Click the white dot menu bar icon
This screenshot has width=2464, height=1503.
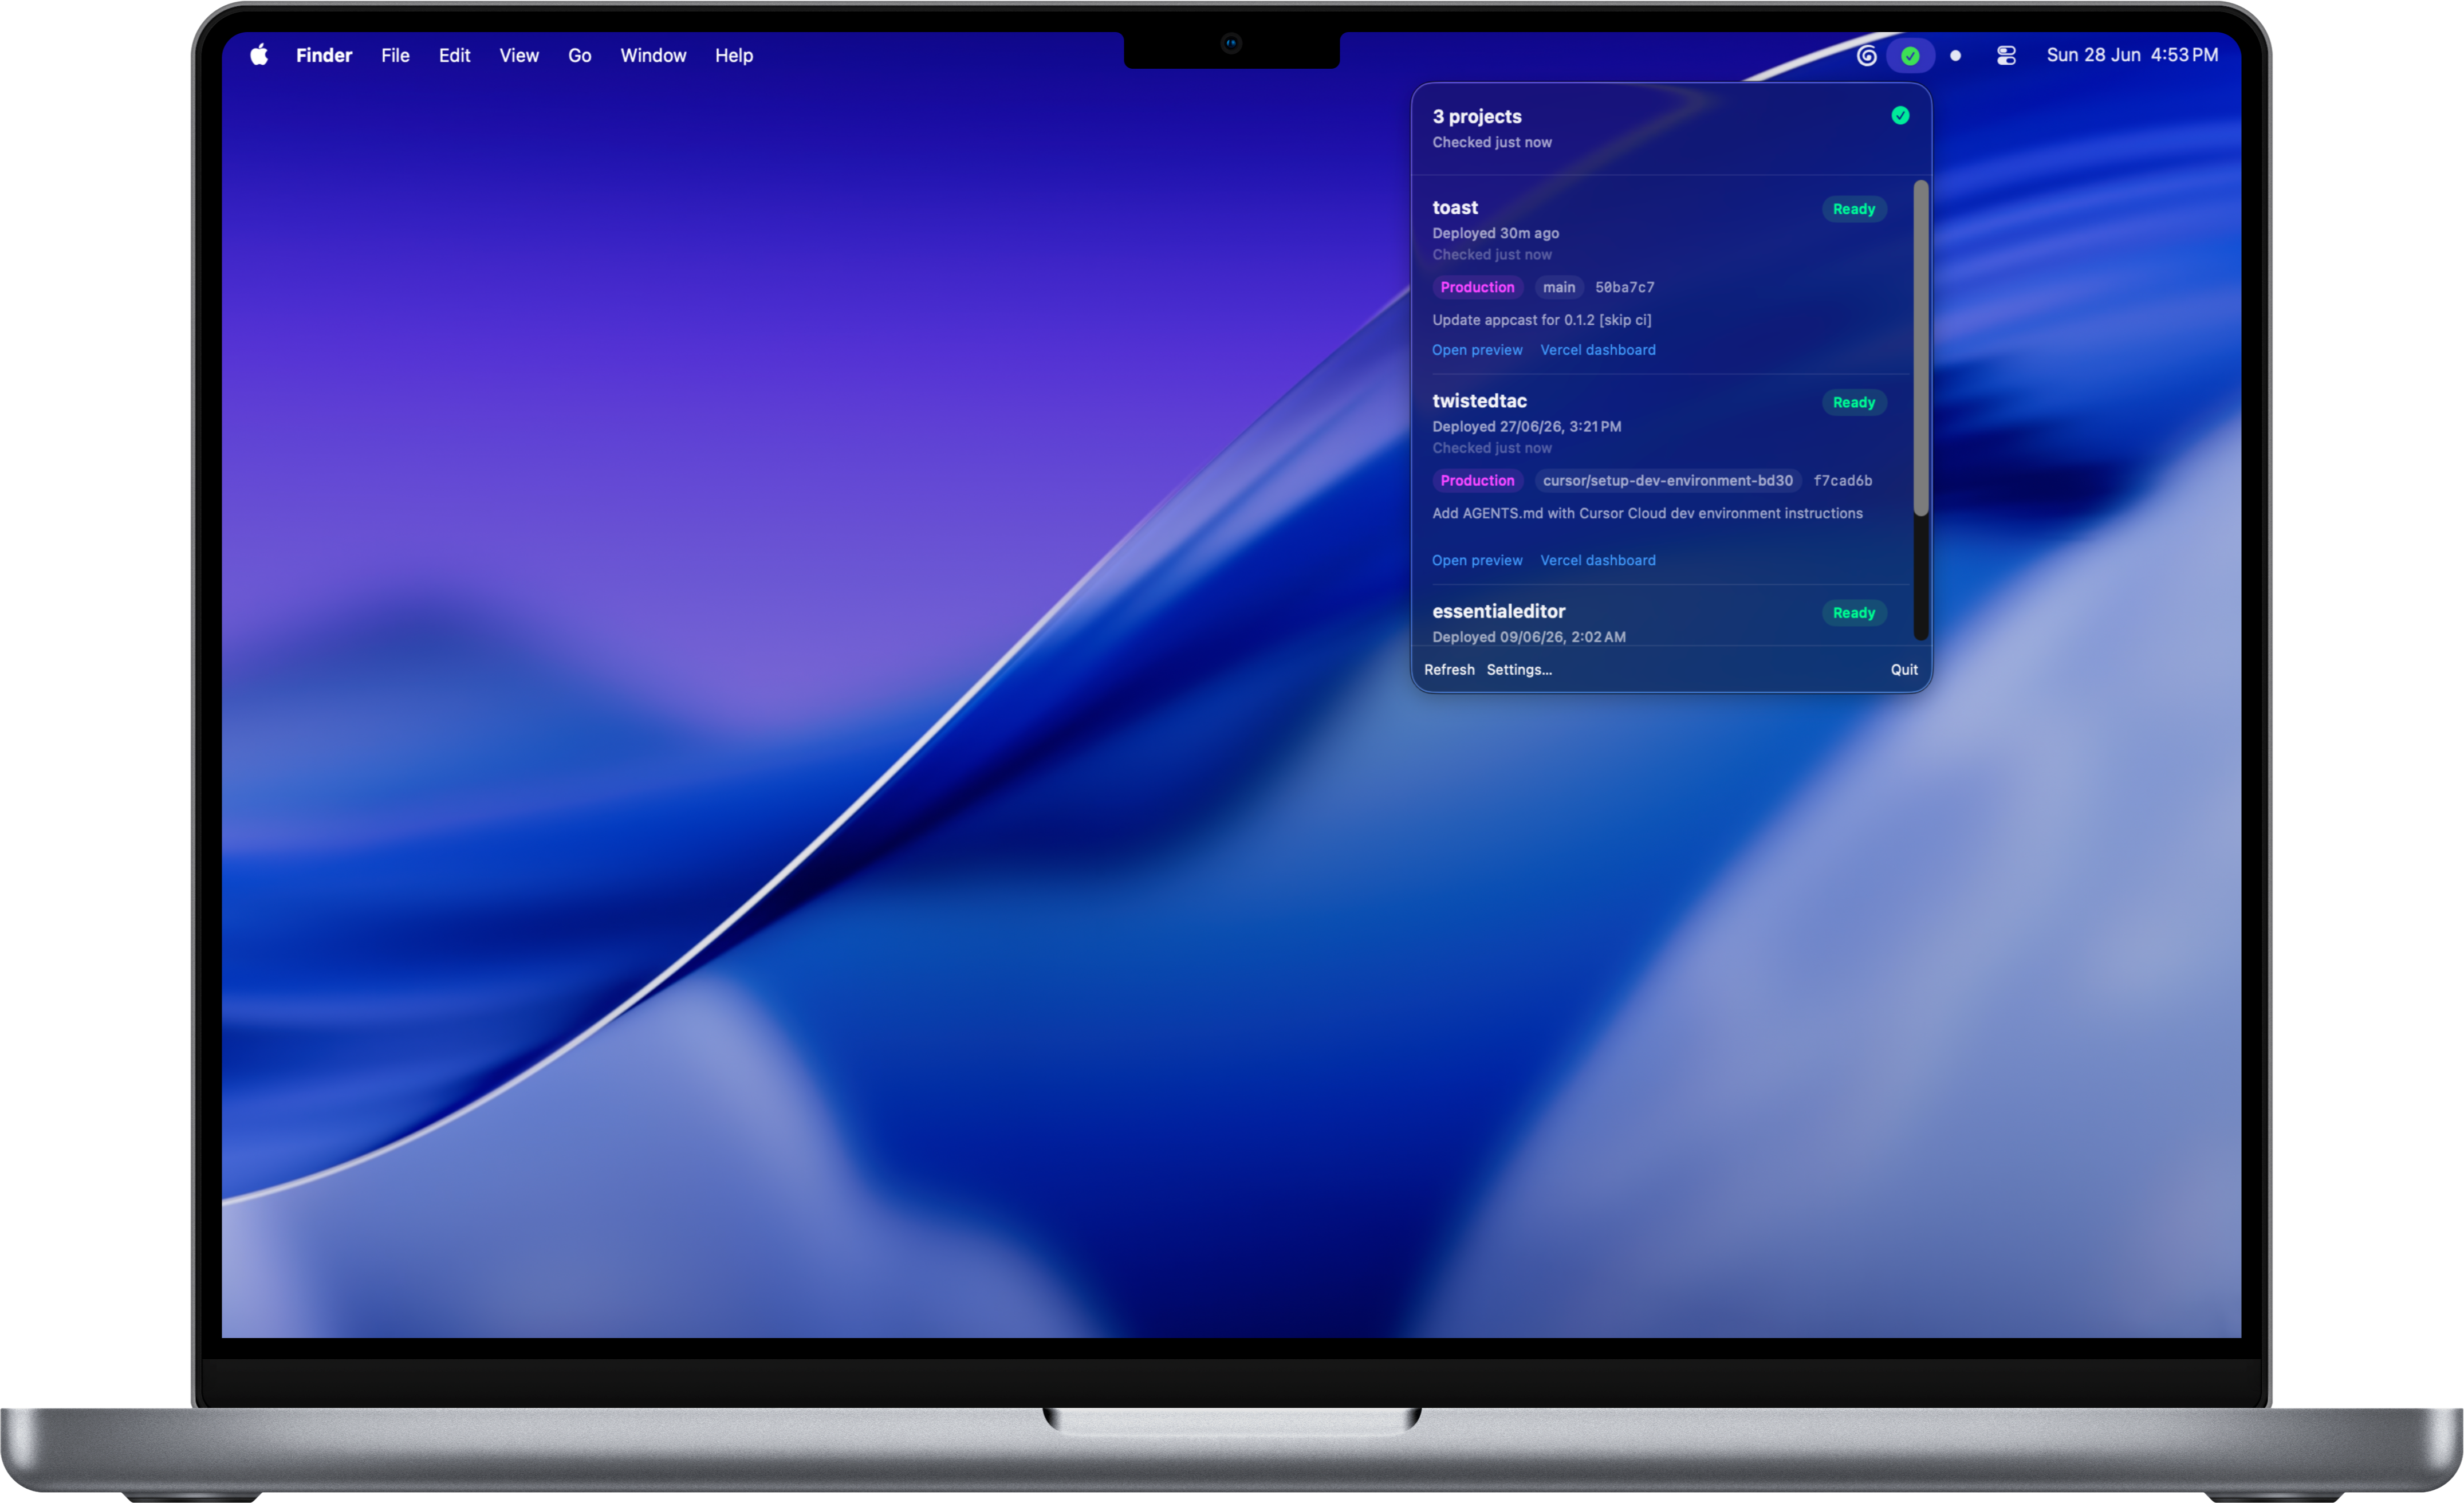pos(1955,56)
